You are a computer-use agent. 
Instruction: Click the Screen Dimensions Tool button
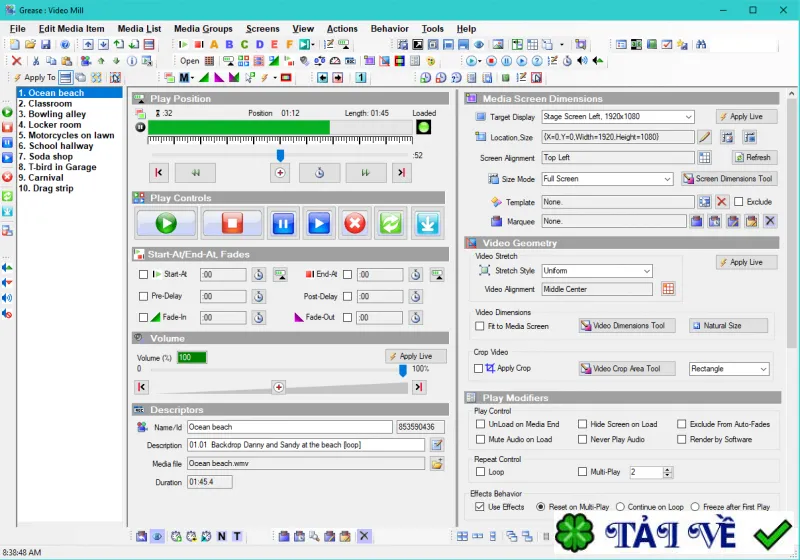click(x=728, y=179)
